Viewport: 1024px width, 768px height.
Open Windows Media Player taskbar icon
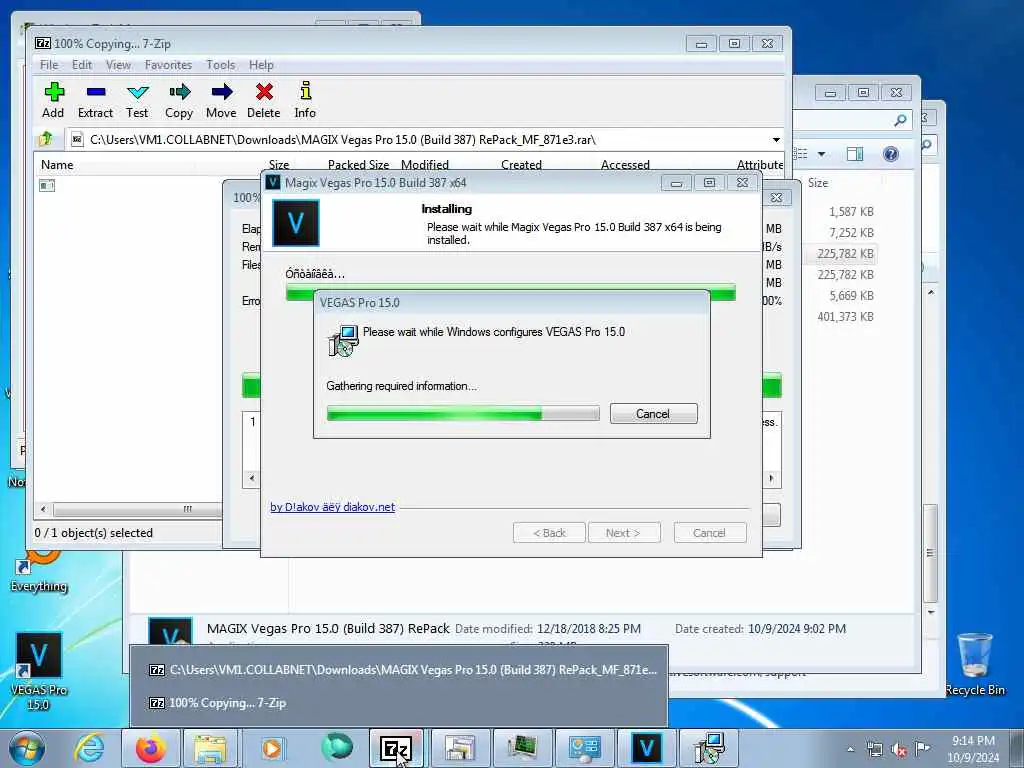pos(272,748)
